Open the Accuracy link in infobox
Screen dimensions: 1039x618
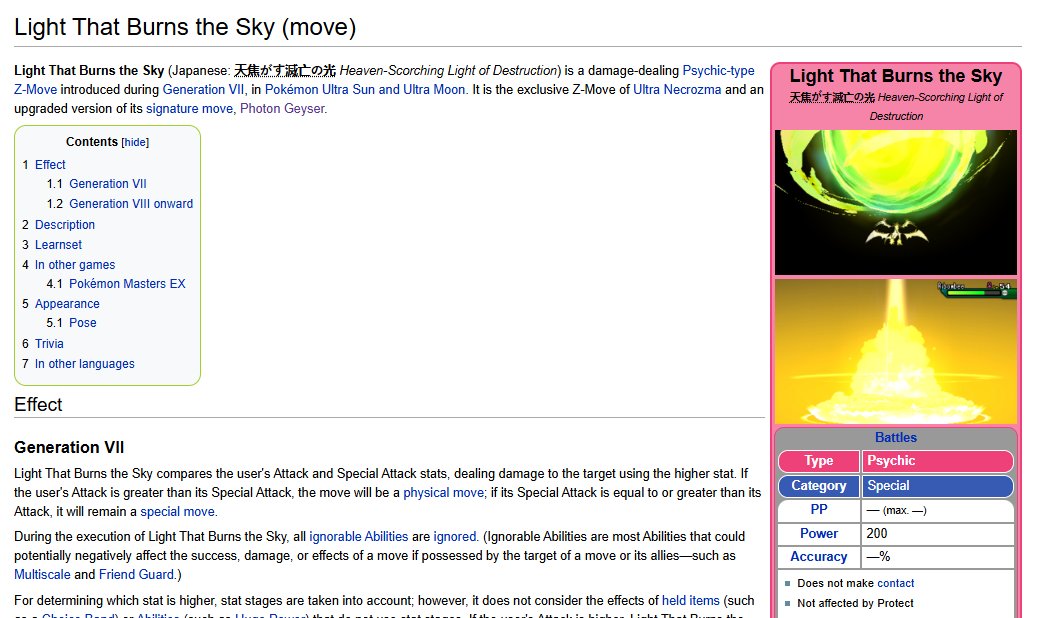pyautogui.click(x=818, y=556)
